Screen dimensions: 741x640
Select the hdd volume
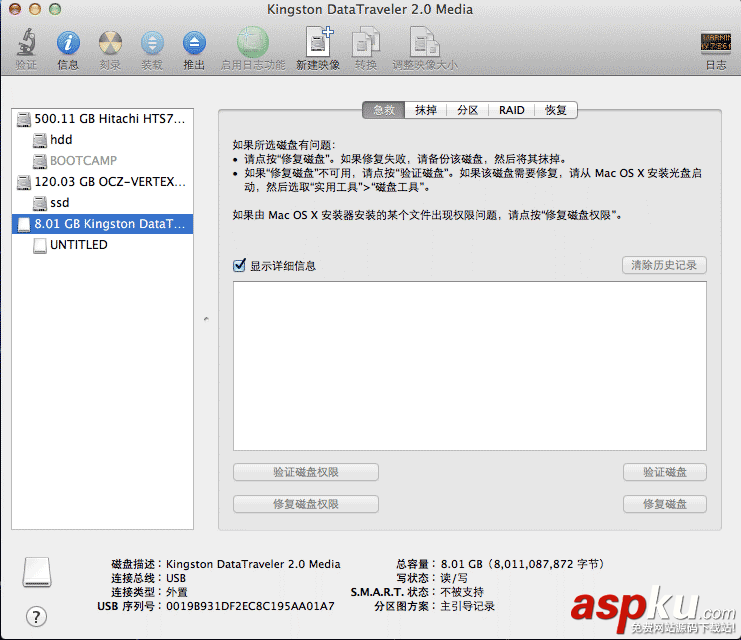103,140
